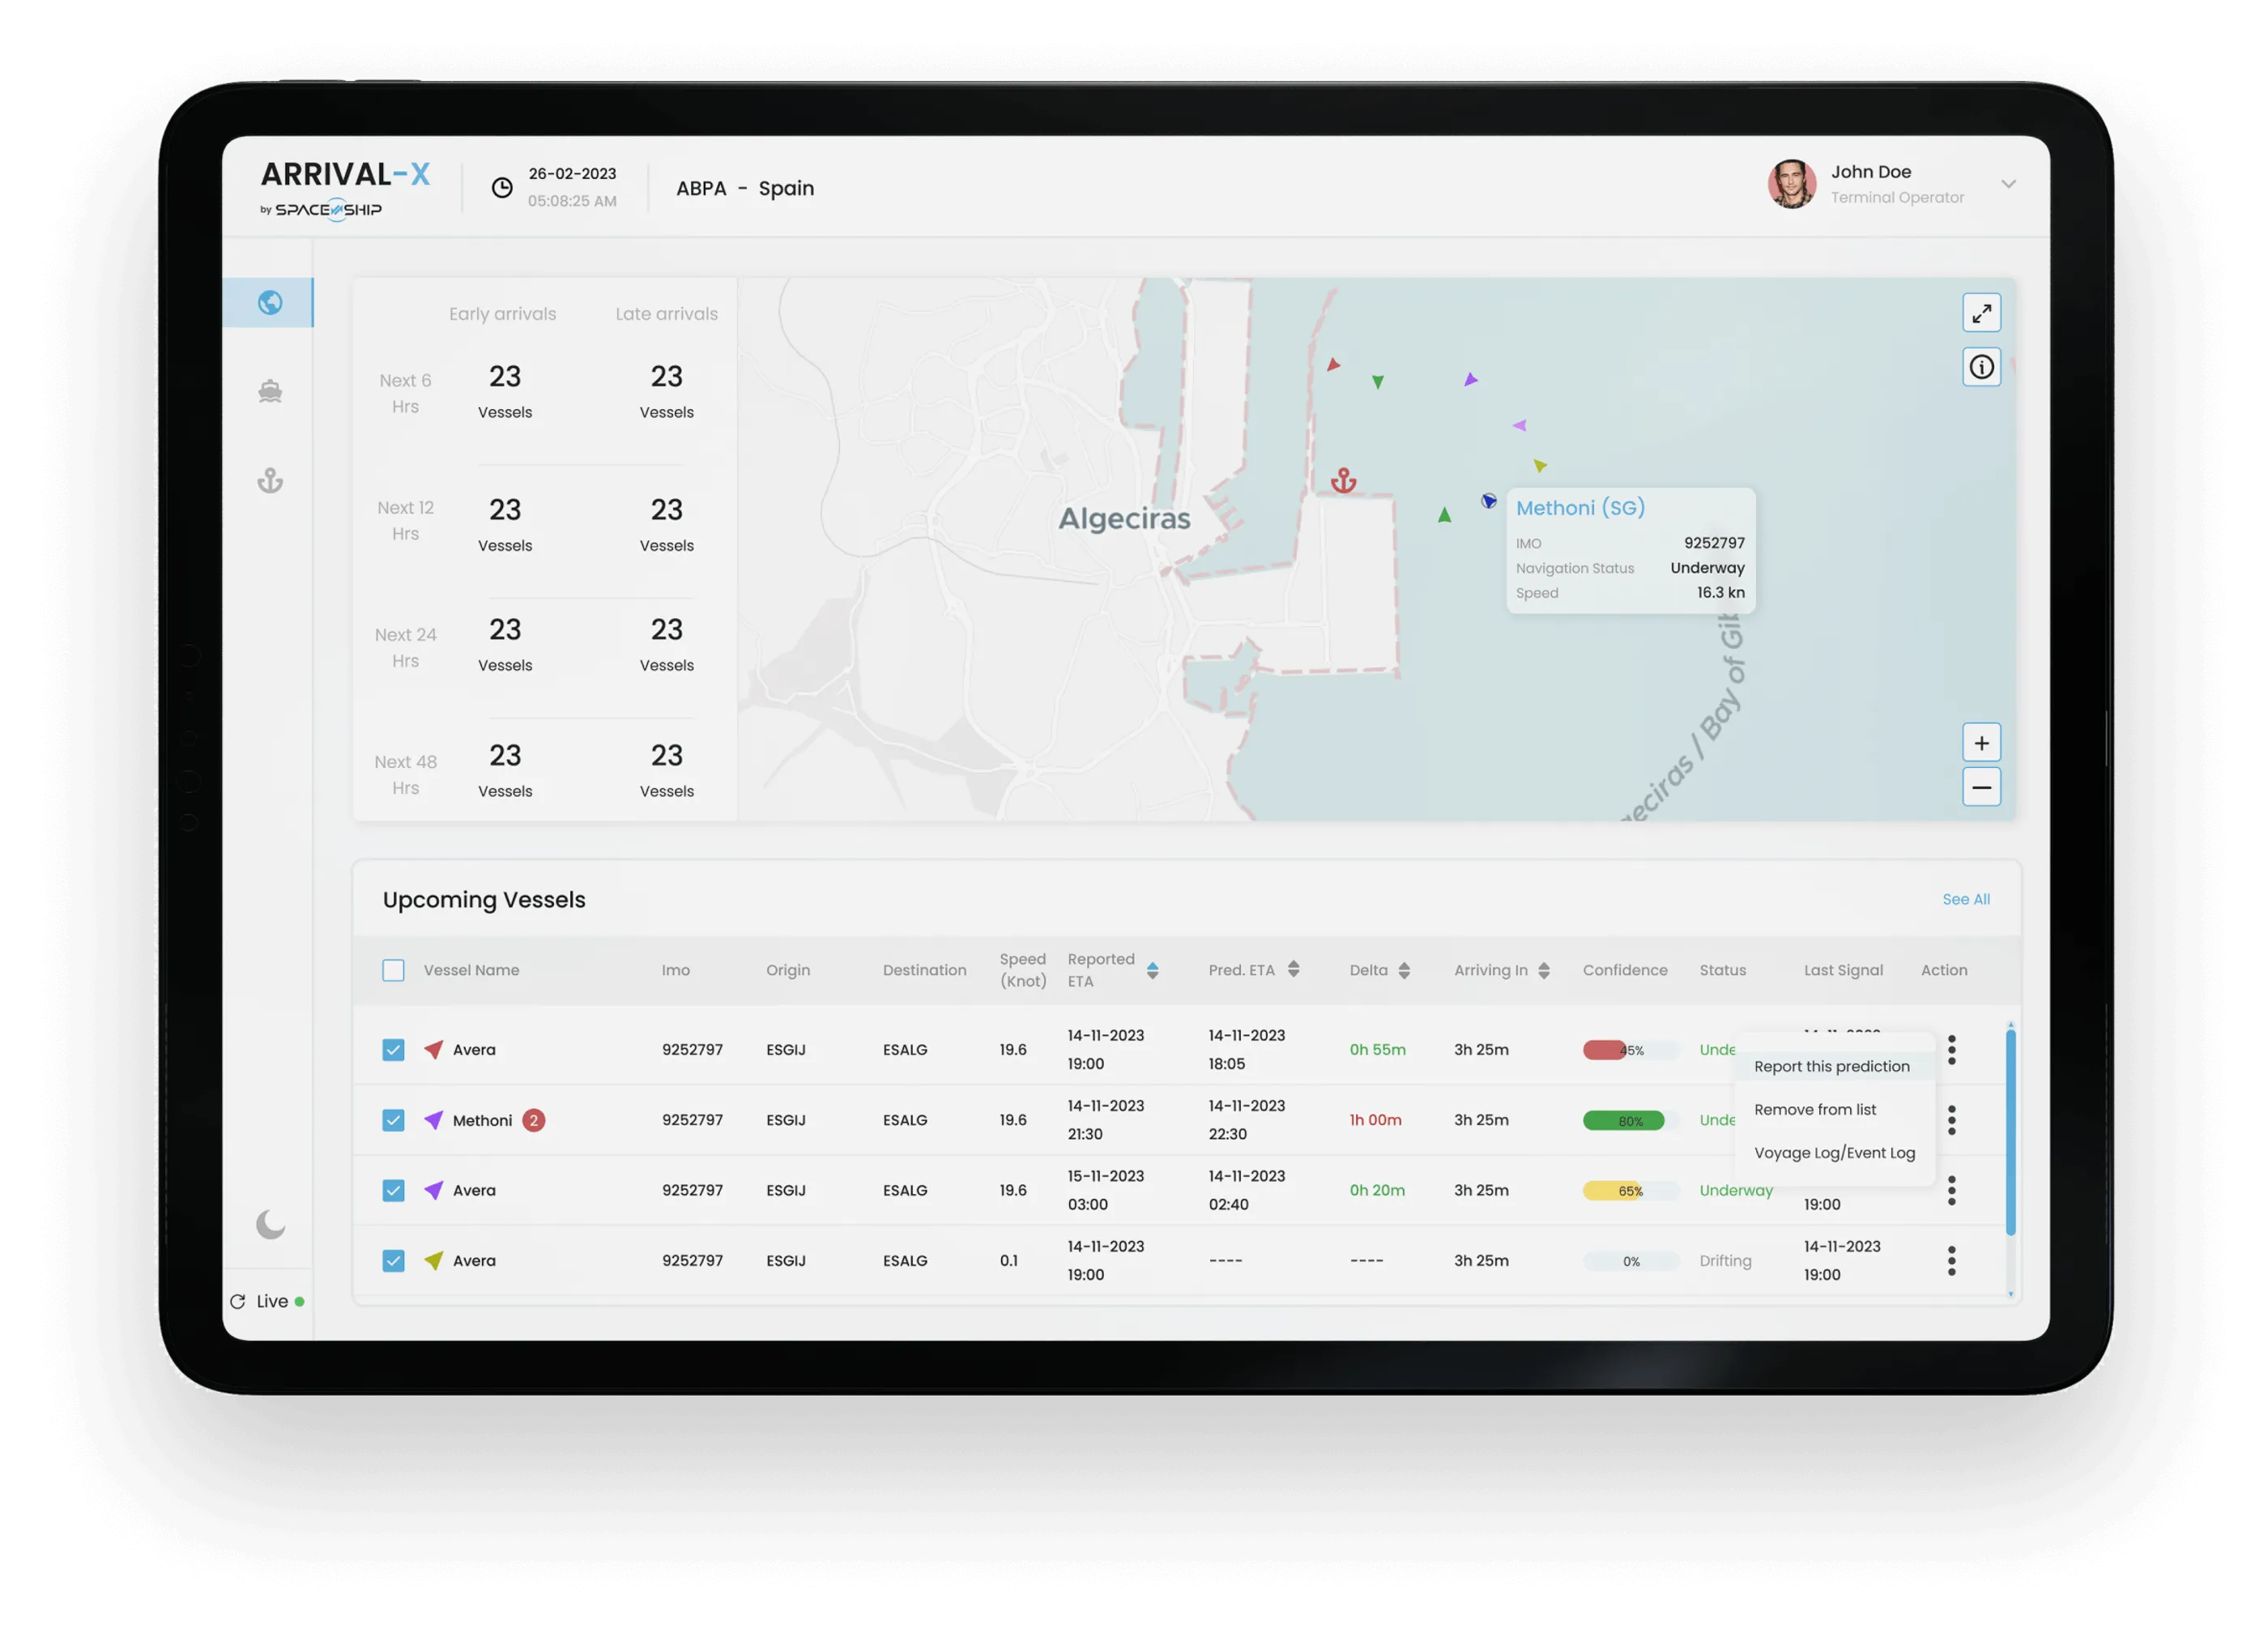Toggle checkbox for Methoni vessel row
Viewport: 2268px width, 1625px height.
(394, 1119)
